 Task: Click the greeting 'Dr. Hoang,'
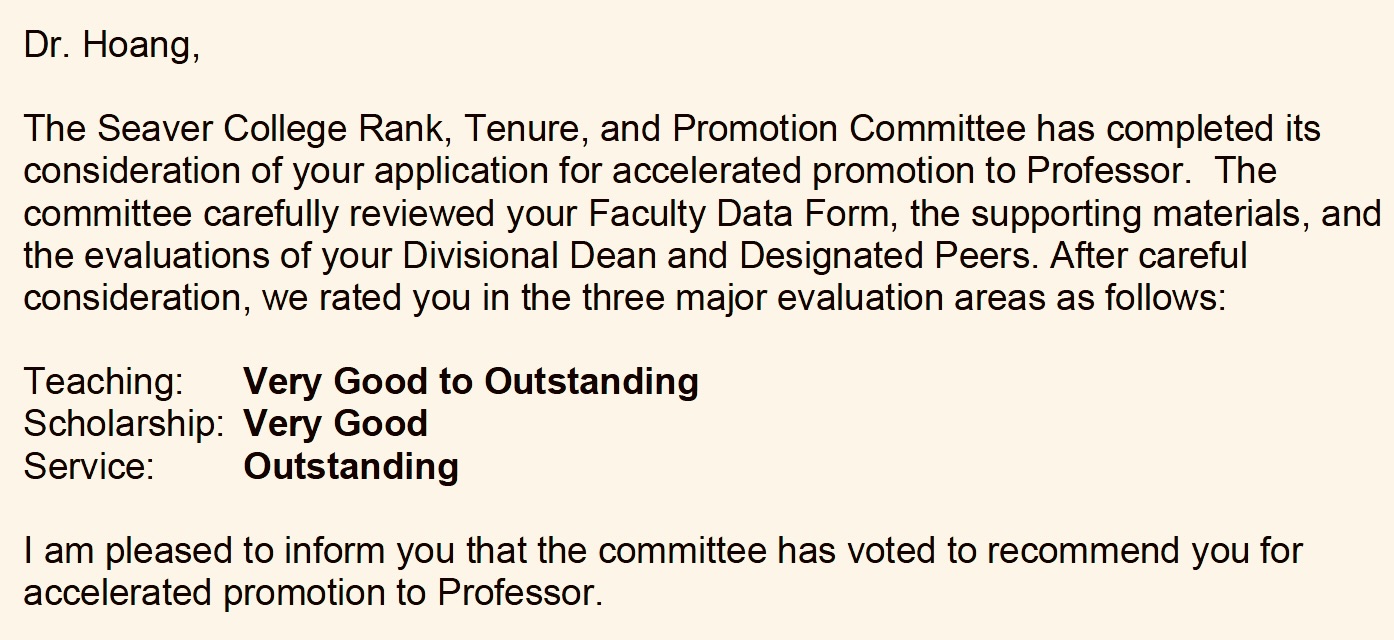111,46
